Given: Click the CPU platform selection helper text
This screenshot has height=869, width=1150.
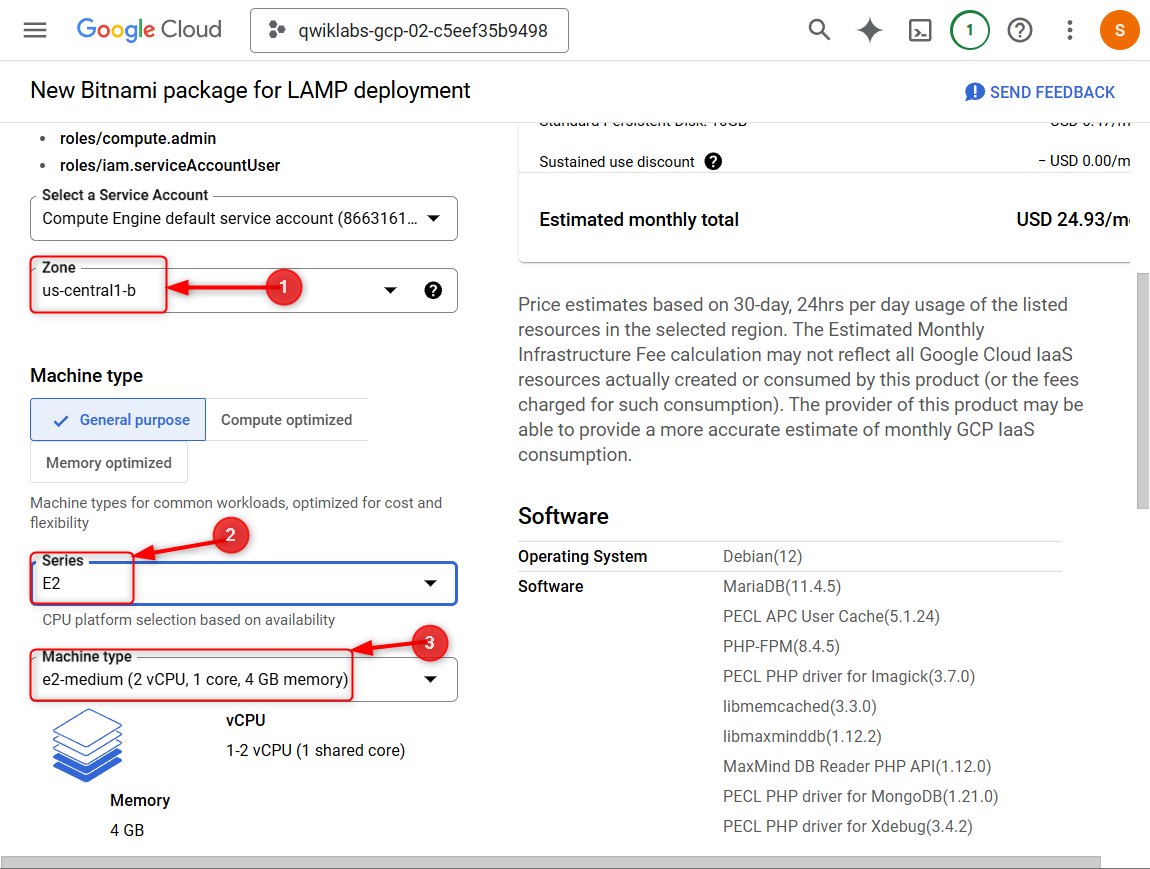Looking at the screenshot, I should [188, 620].
